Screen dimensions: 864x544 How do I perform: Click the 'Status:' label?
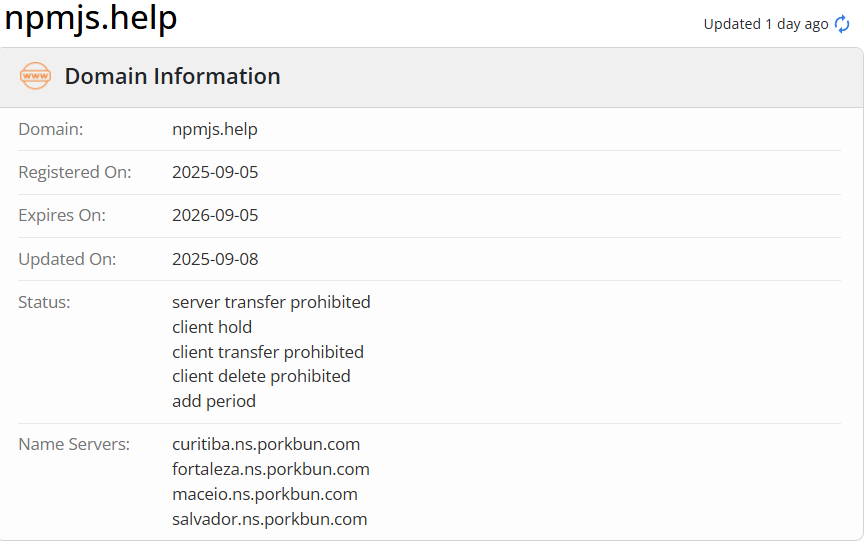point(44,302)
